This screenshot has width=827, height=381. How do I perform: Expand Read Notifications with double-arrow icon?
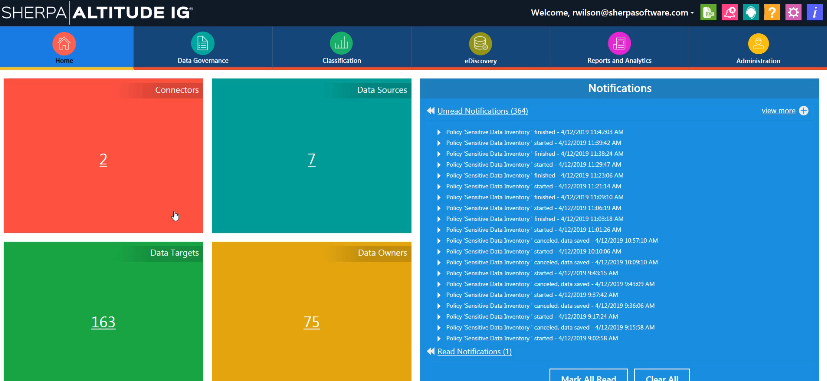(x=430, y=351)
